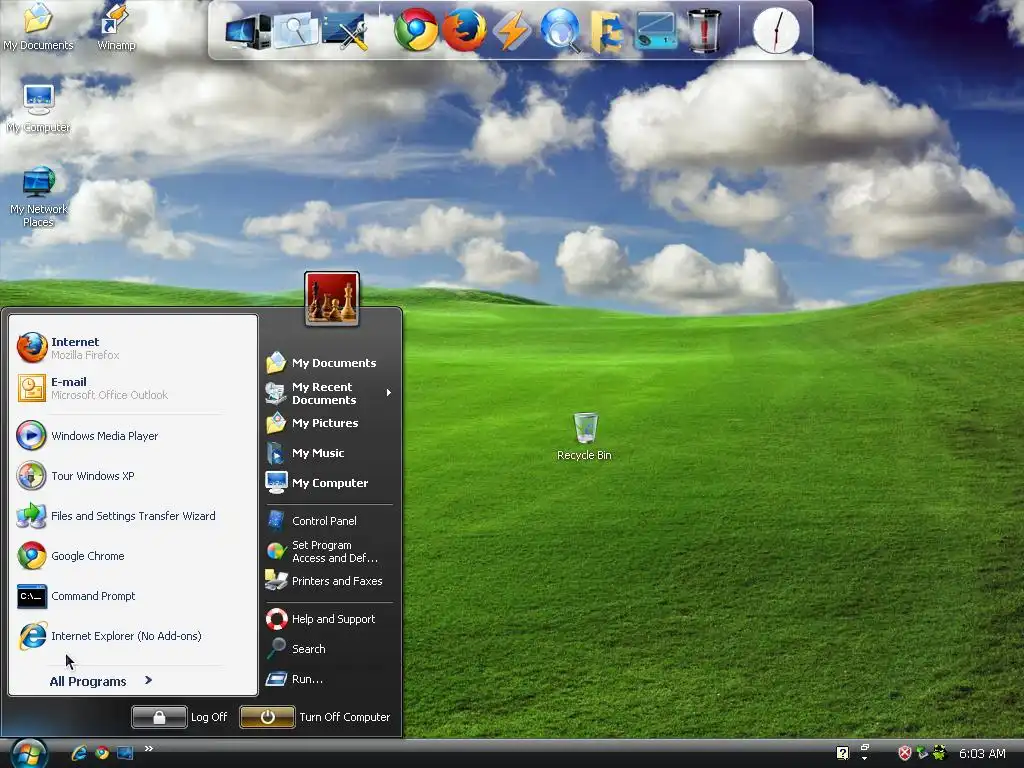Open the blue device icon in the dock
Image resolution: width=1024 pixels, height=768 pixels.
pyautogui.click(x=656, y=31)
